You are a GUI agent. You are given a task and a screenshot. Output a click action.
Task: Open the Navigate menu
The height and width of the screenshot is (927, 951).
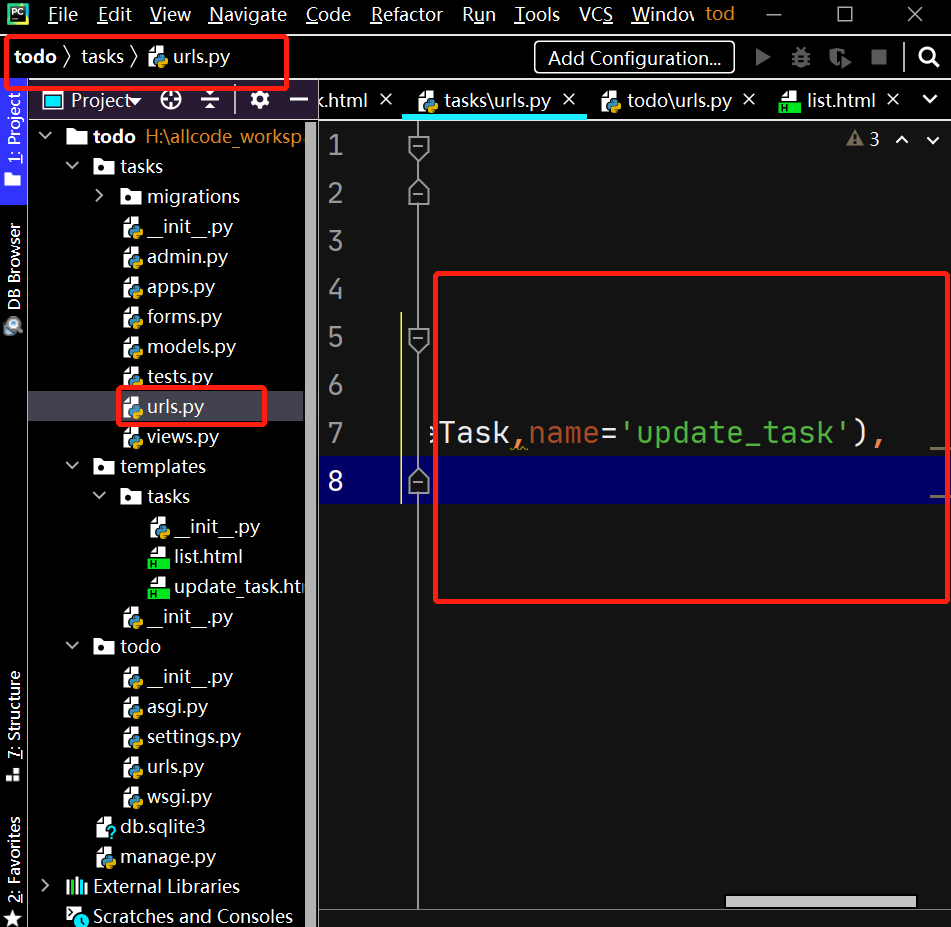pyautogui.click(x=247, y=14)
